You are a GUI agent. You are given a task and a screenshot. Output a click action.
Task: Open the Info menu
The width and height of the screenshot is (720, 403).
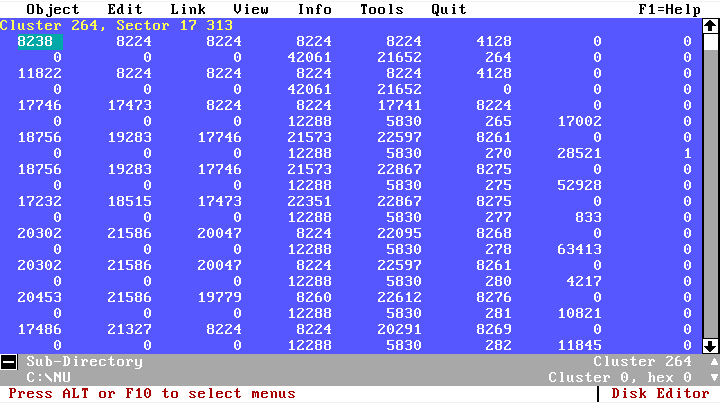(x=315, y=9)
